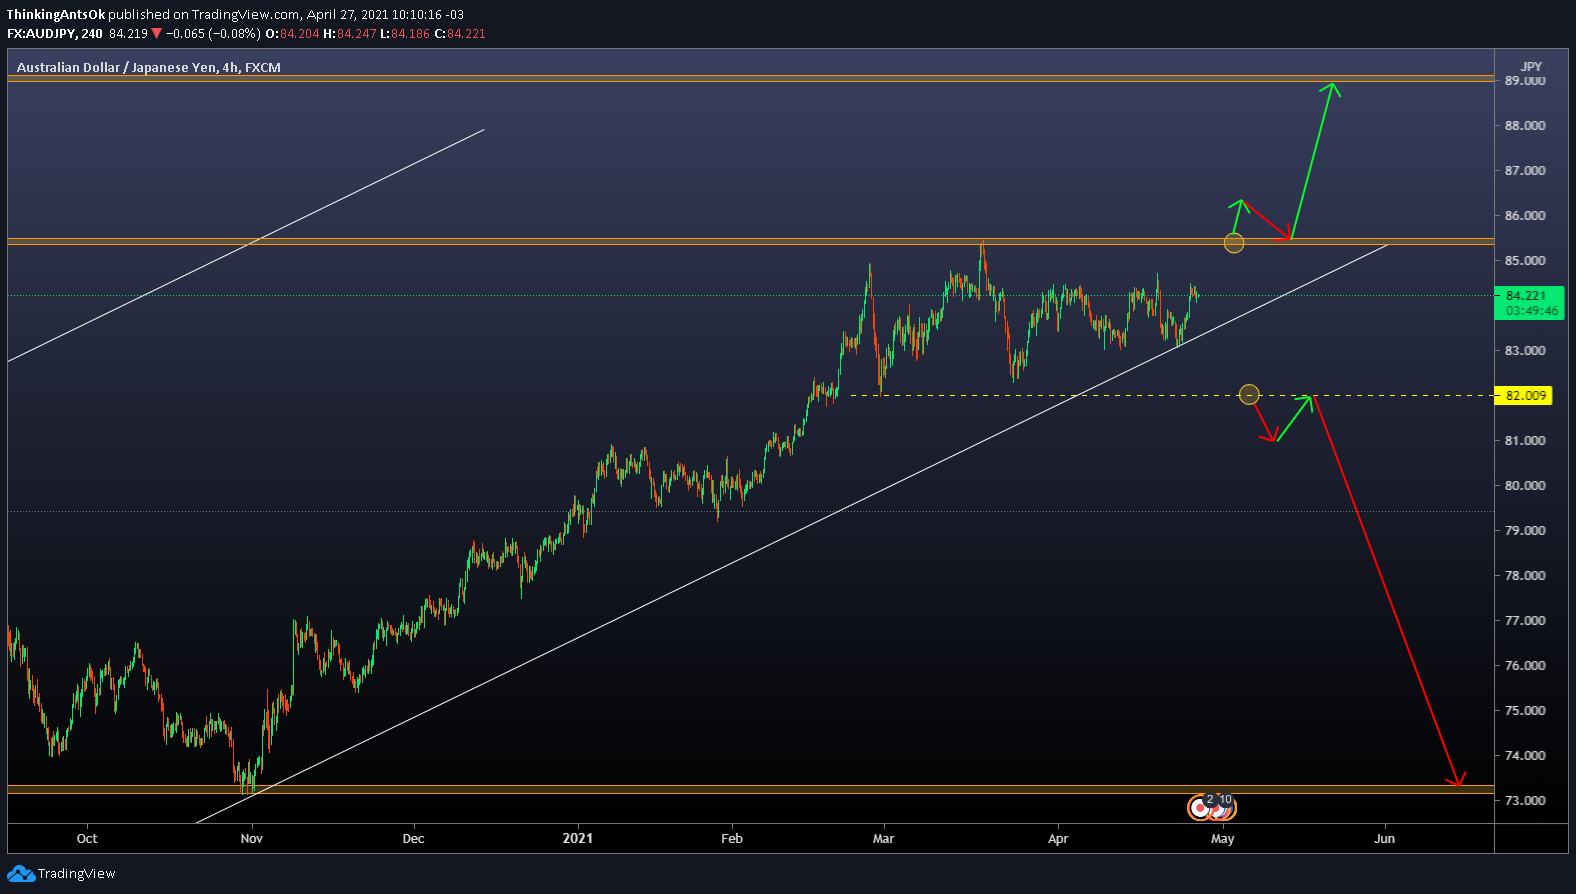Open the Japan flag economic event marker
Image resolution: width=1576 pixels, height=894 pixels.
(1199, 807)
